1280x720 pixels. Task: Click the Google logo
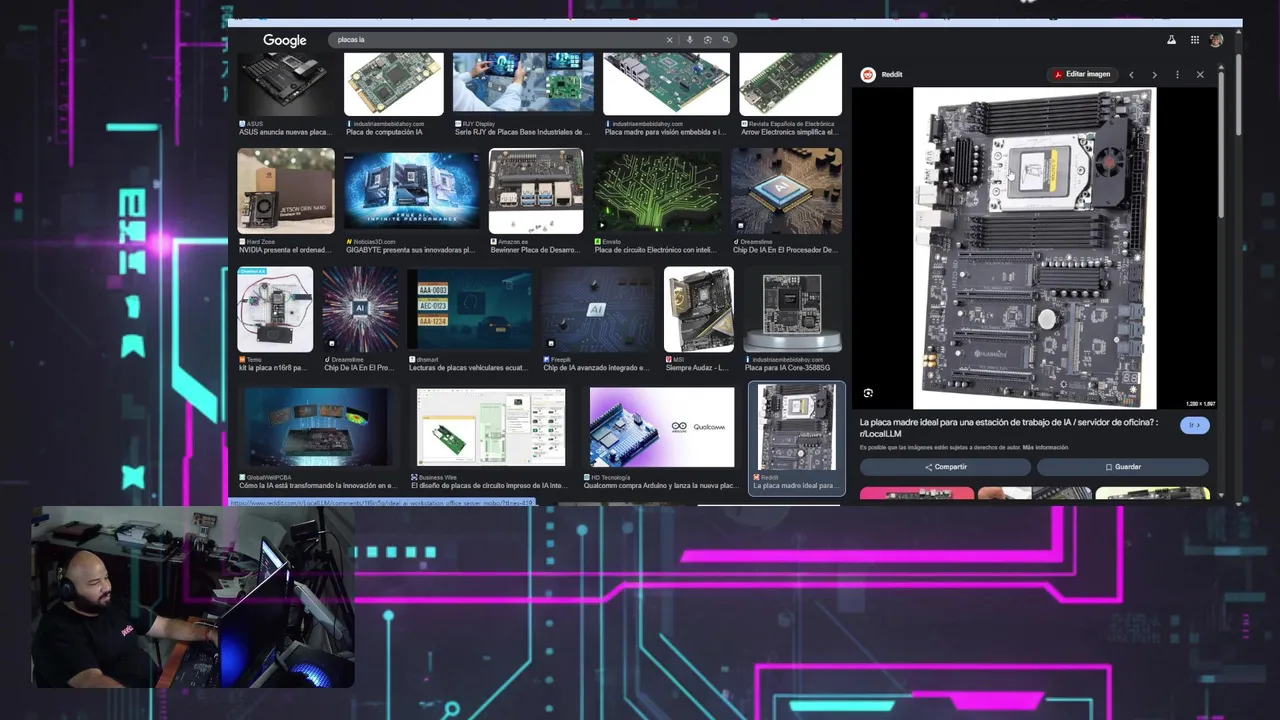click(x=285, y=40)
